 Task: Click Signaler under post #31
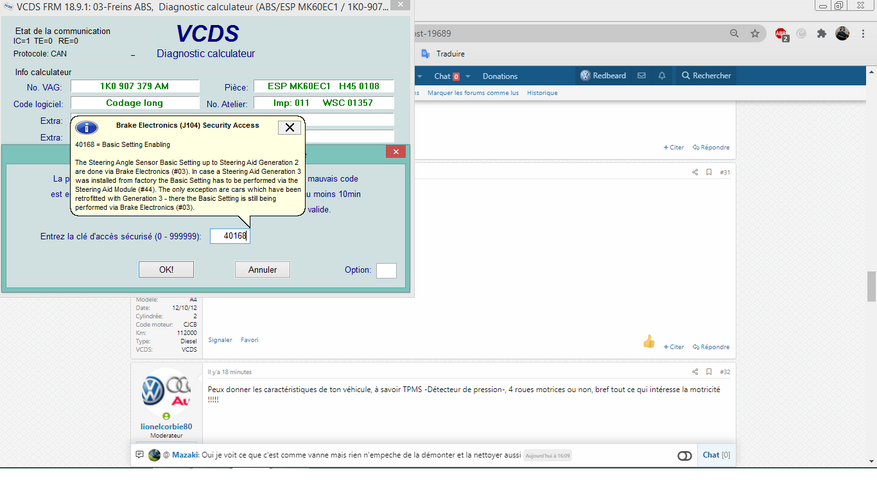point(220,340)
